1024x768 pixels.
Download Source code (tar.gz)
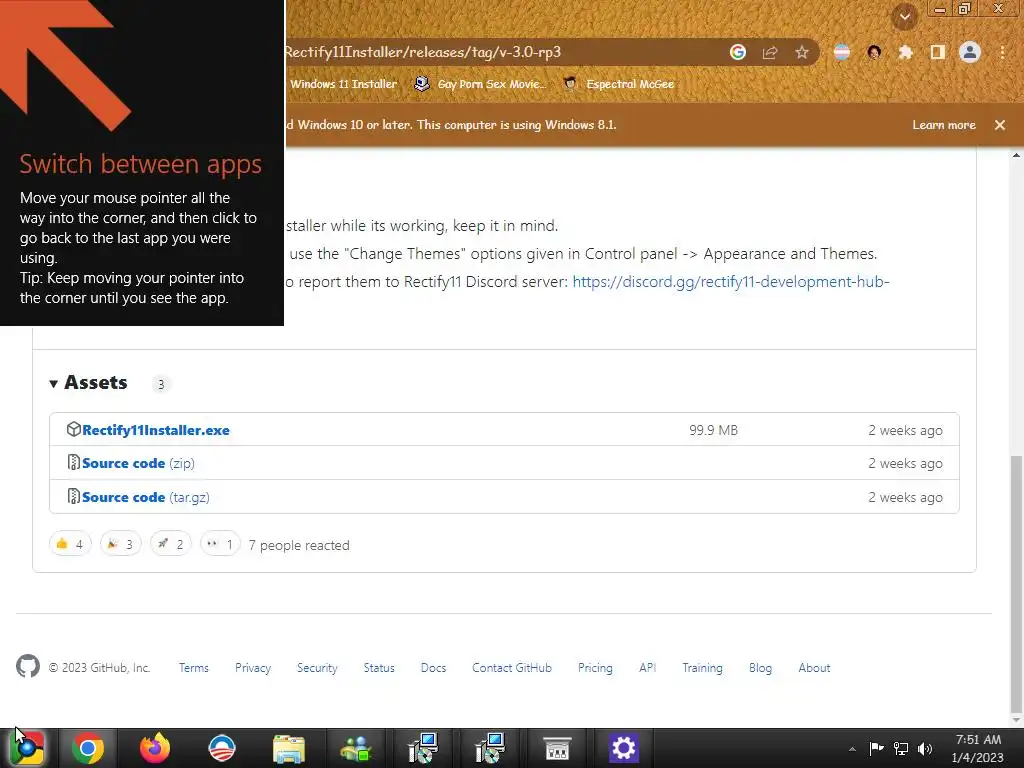click(x=146, y=497)
